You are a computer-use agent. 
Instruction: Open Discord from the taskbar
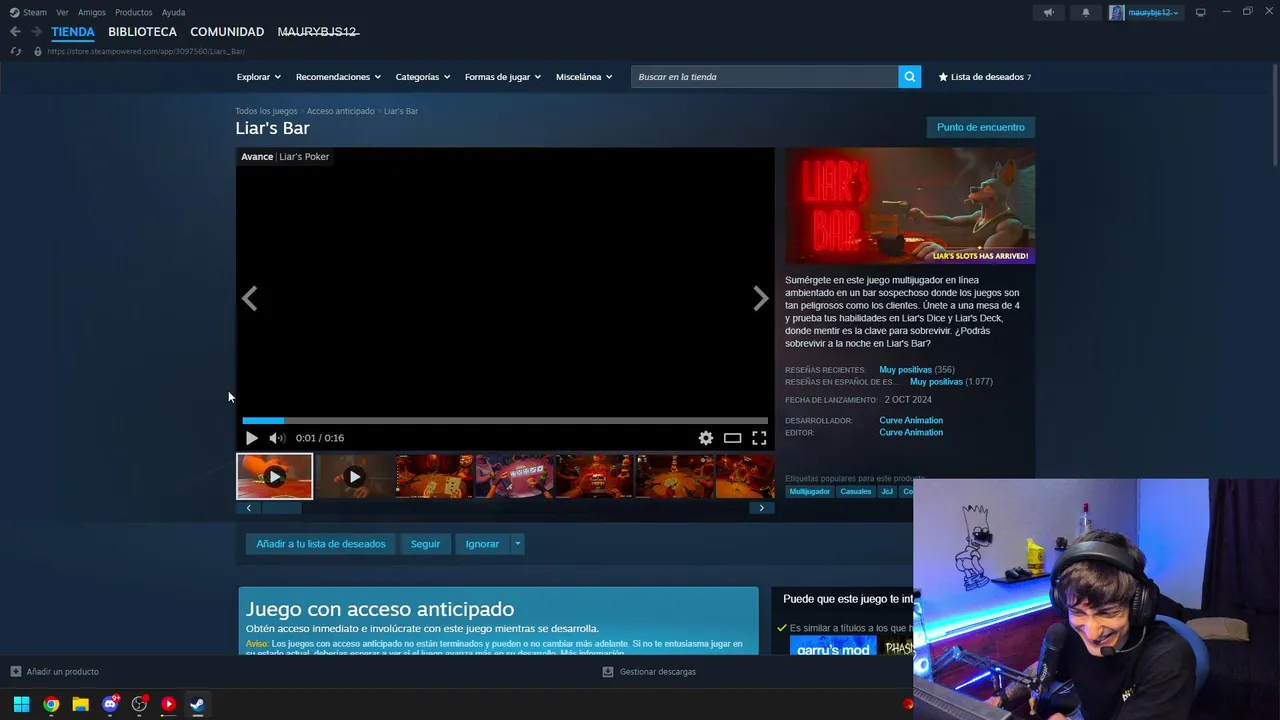point(110,704)
